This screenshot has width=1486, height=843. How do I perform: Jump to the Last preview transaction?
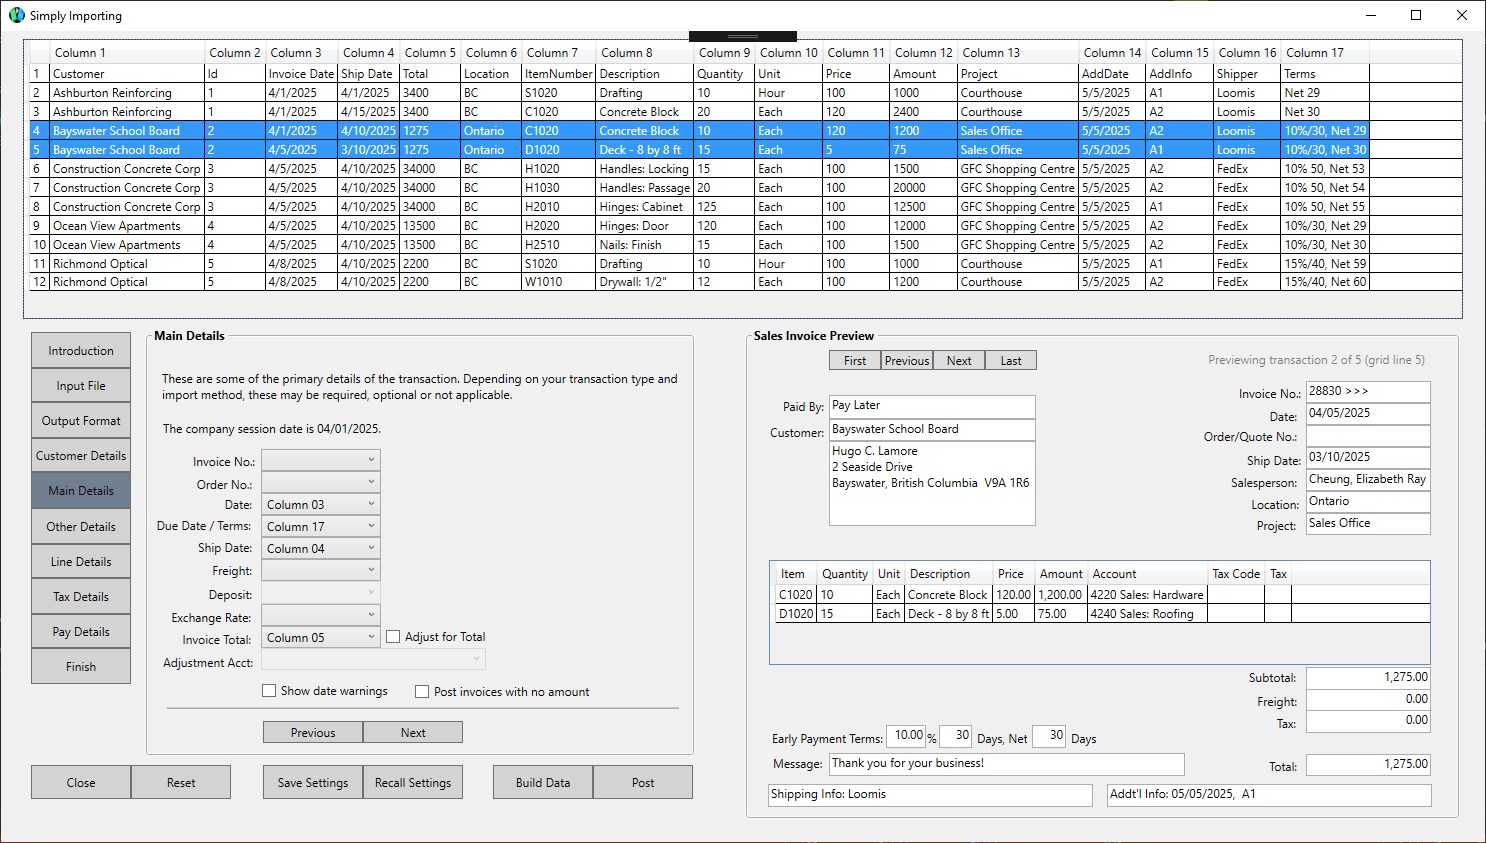coord(1011,361)
